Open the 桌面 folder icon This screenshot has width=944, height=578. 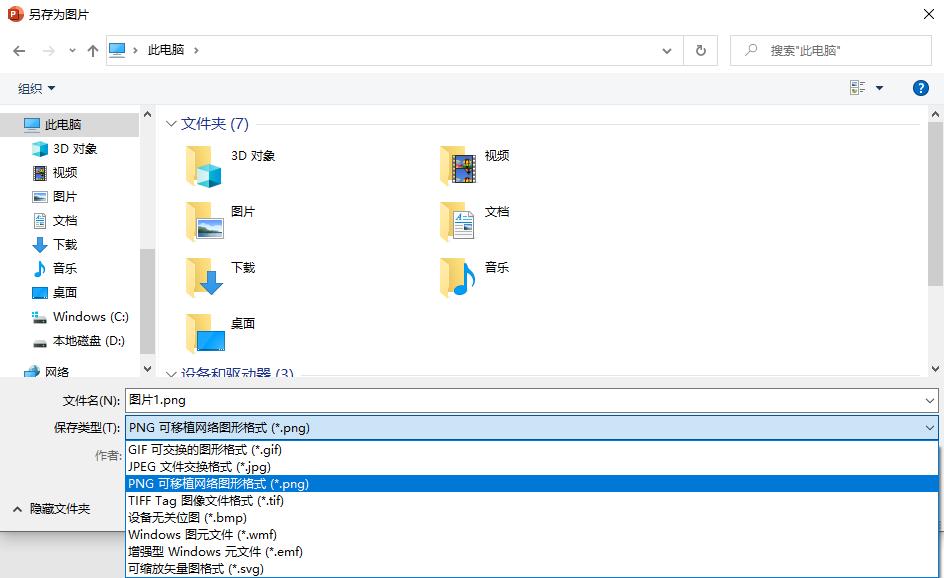(205, 333)
